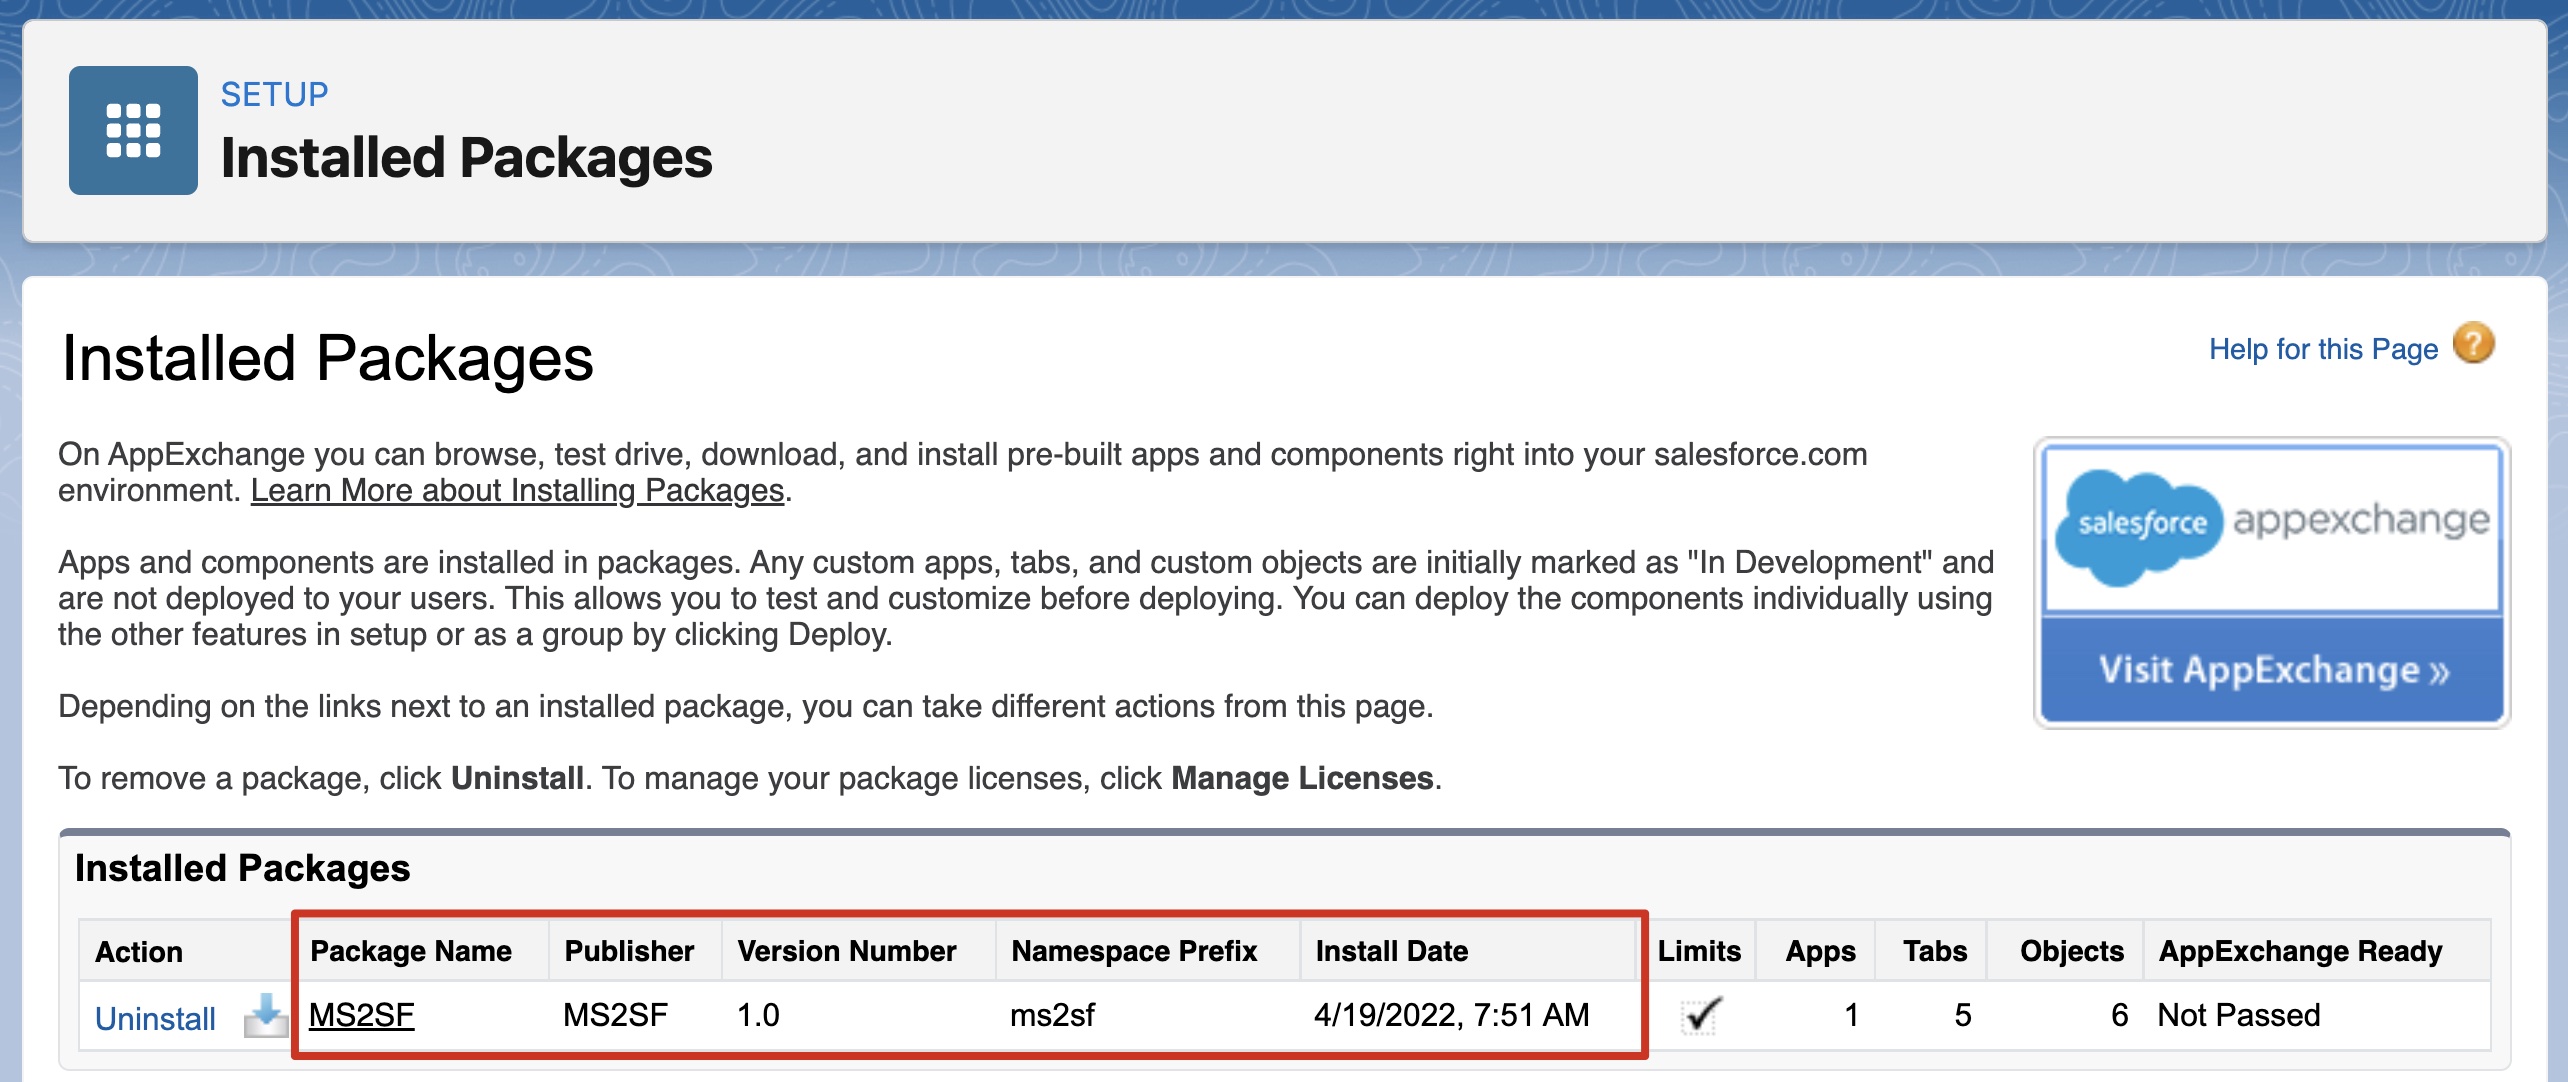The height and width of the screenshot is (1082, 2568).
Task: Click the Limits checkmark for MS2SF
Action: point(1701,1015)
